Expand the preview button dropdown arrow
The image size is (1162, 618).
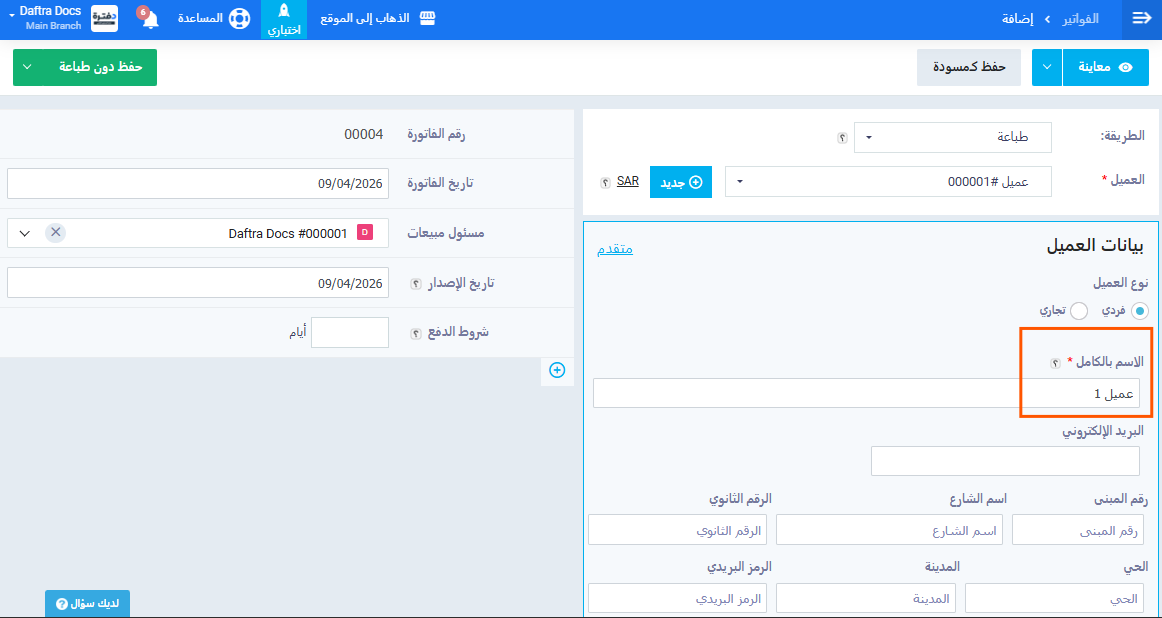pos(1046,67)
